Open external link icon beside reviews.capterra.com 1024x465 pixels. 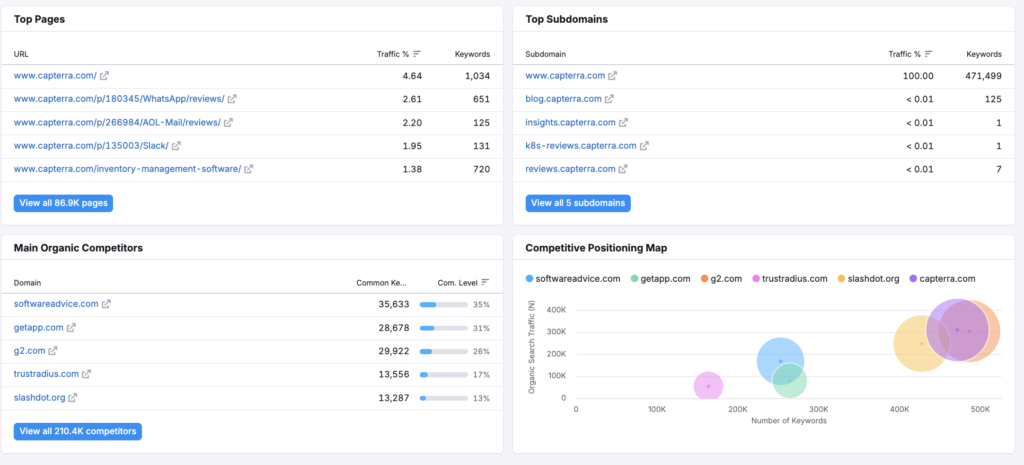click(623, 168)
